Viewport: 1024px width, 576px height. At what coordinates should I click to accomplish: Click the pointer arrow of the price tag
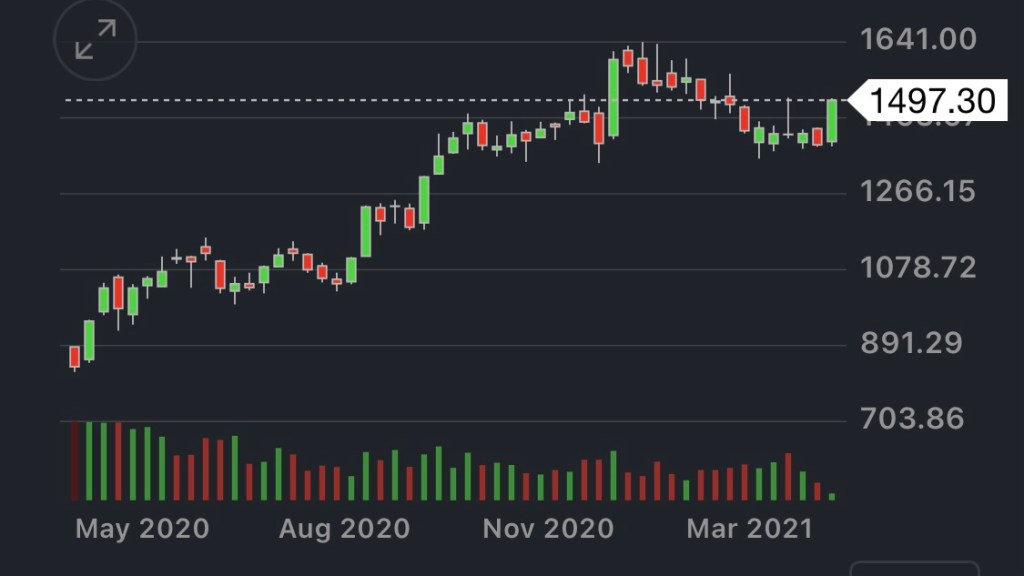click(855, 100)
